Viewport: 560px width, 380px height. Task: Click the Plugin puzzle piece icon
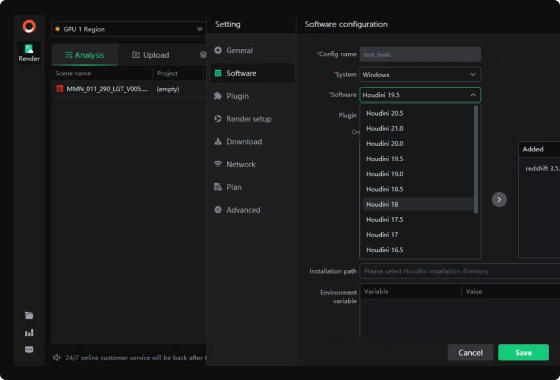tap(218, 96)
